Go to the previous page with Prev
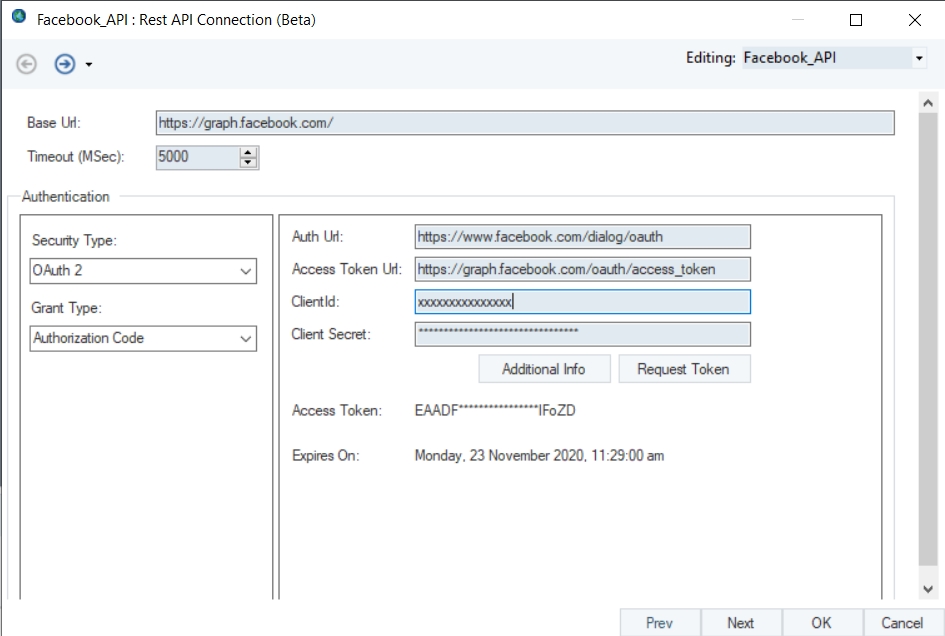 (659, 622)
